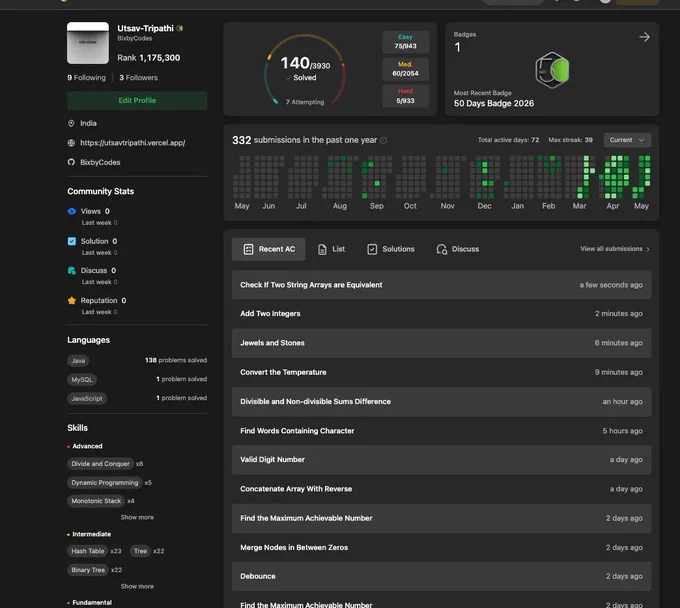
Task: Click the Discuss tab search-bubble icon
Action: click(x=441, y=249)
